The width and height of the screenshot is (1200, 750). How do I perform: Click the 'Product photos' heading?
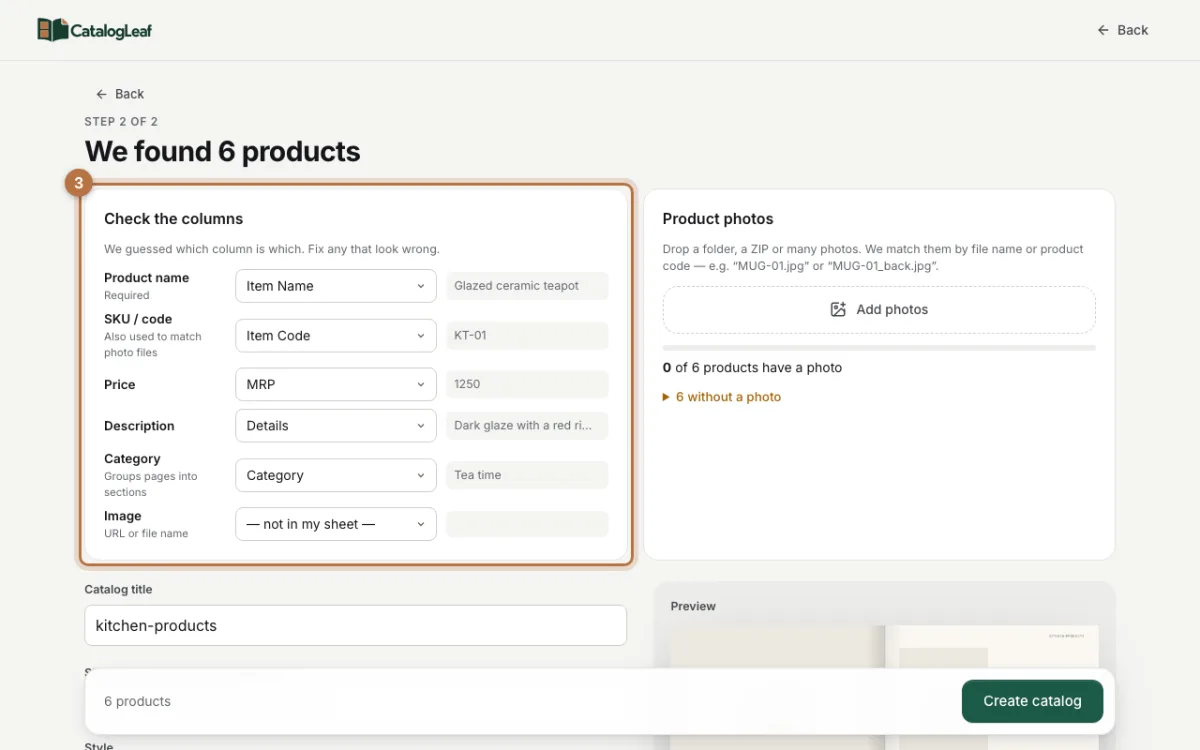coord(718,219)
